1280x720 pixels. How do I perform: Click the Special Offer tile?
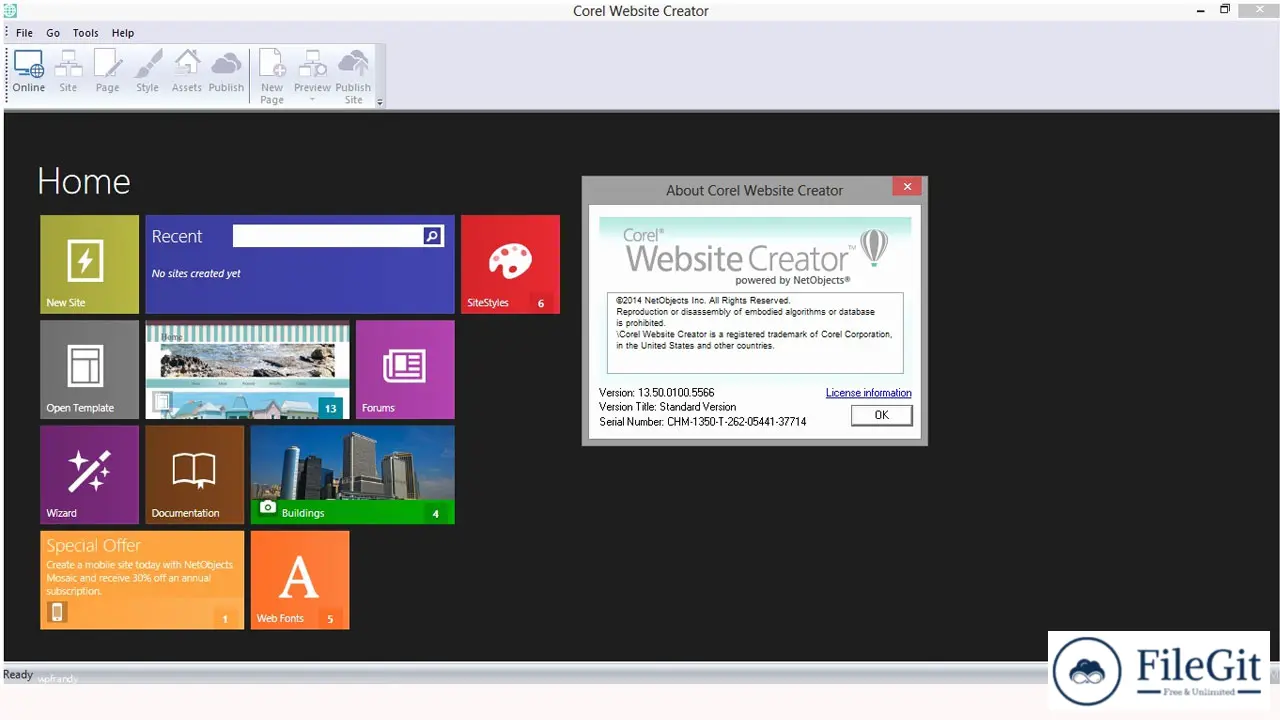click(x=142, y=579)
